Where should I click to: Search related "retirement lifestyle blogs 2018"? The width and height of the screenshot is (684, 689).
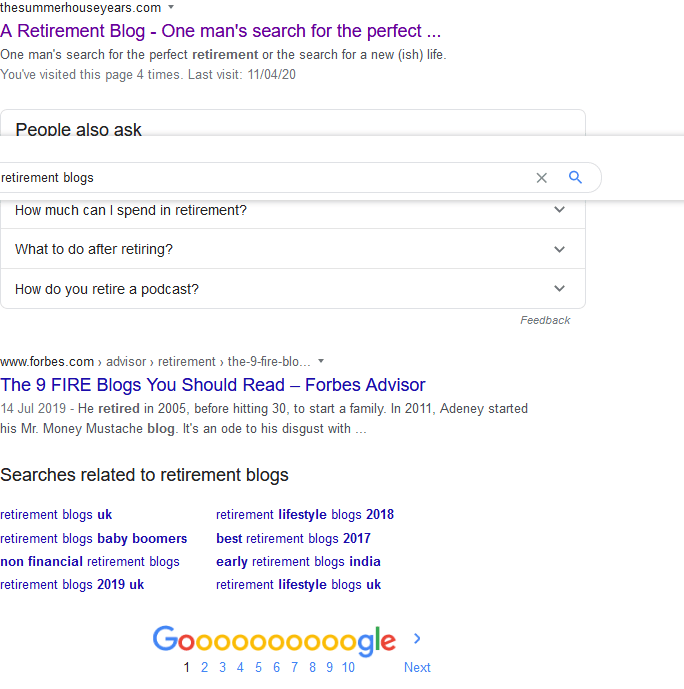coord(305,515)
